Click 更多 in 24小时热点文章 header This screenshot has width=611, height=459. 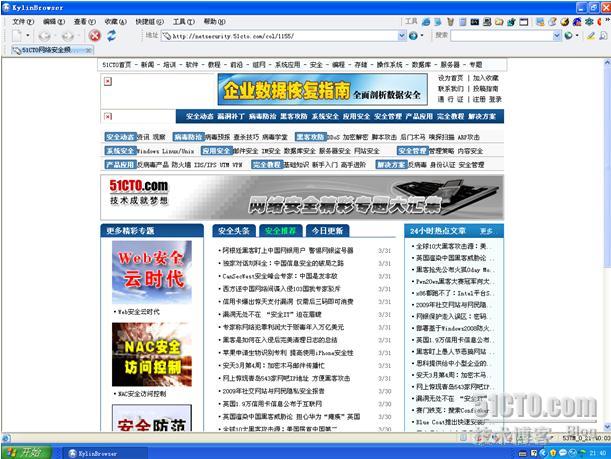pyautogui.click(x=486, y=231)
